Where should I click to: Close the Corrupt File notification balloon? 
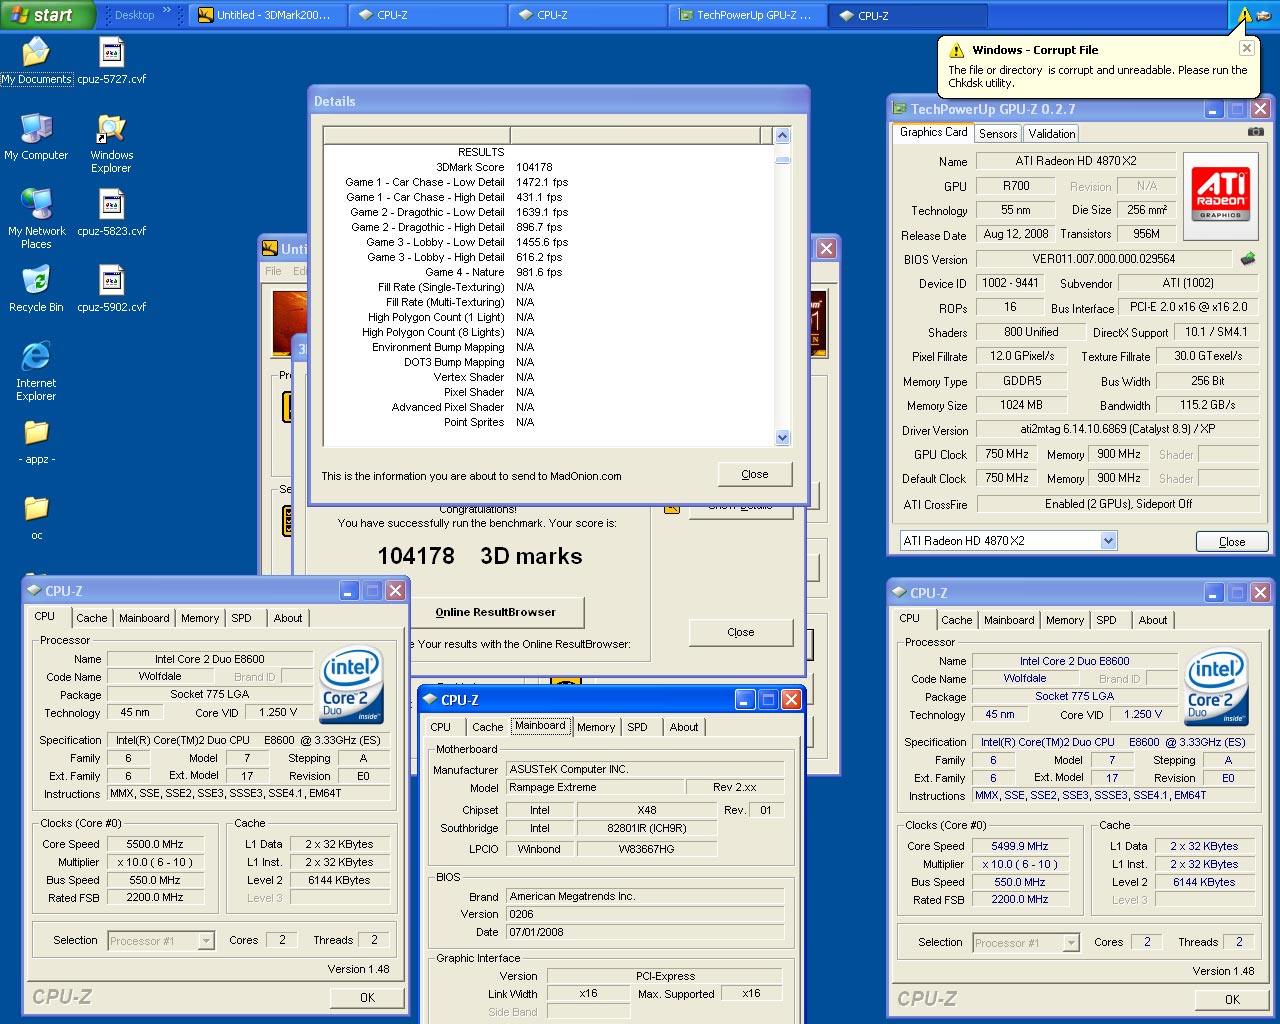1247,48
